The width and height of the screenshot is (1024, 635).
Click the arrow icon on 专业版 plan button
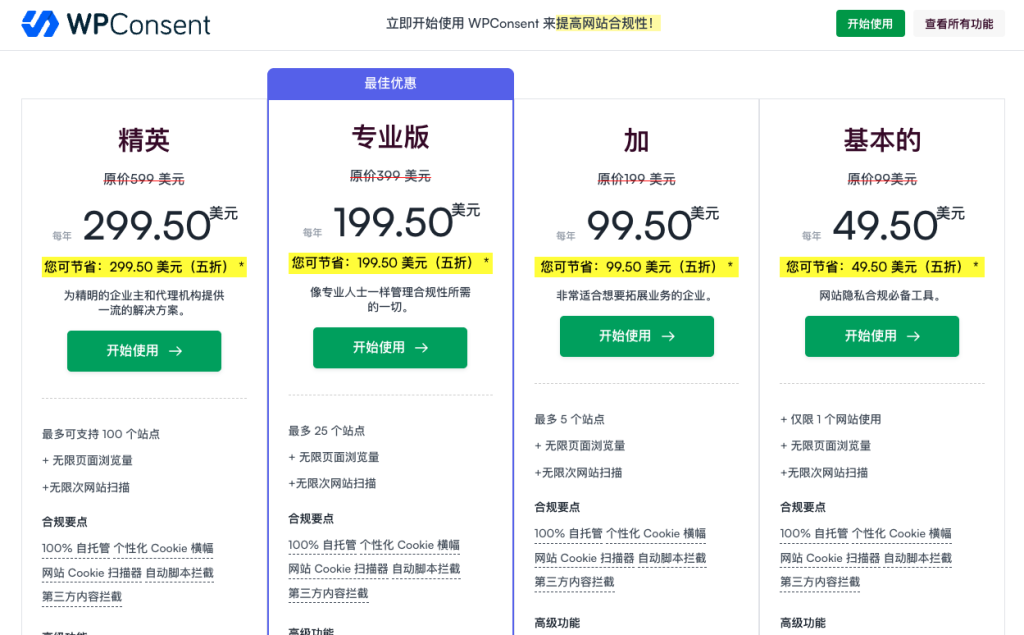[x=422, y=348]
